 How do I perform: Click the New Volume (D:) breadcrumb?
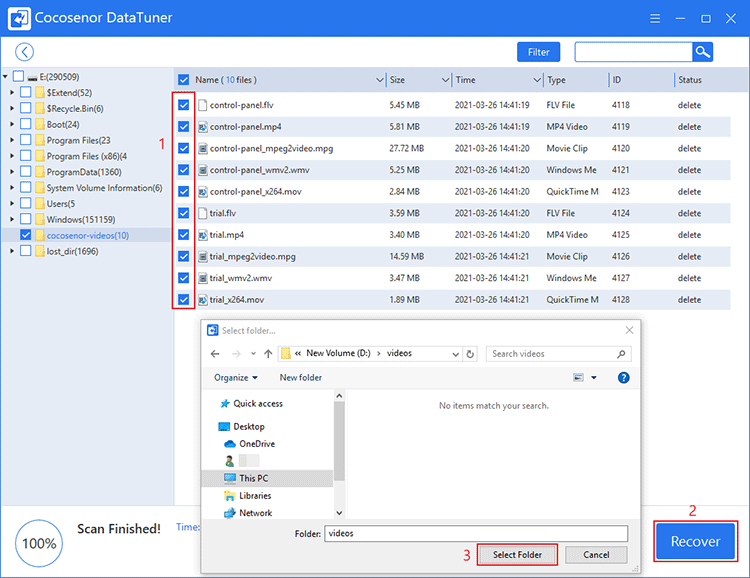coord(338,353)
